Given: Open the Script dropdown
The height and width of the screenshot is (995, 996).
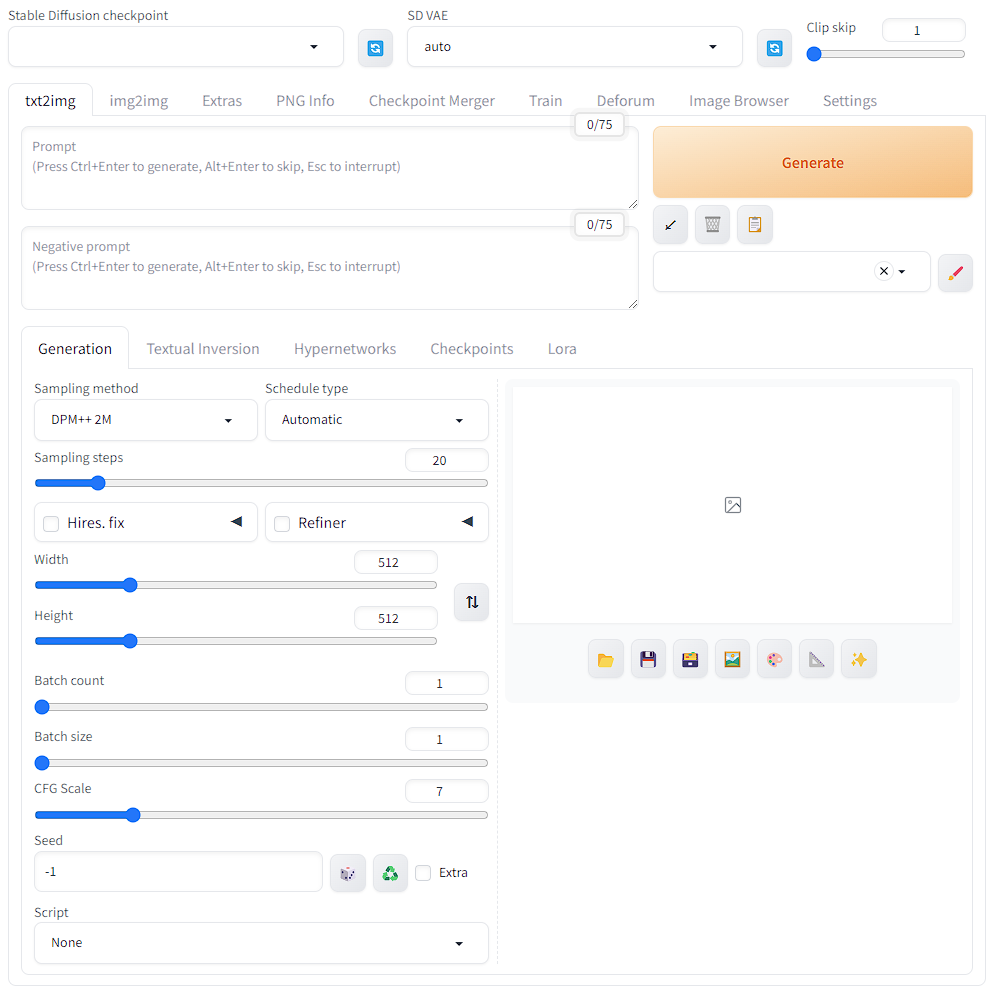Looking at the screenshot, I should tap(261, 943).
